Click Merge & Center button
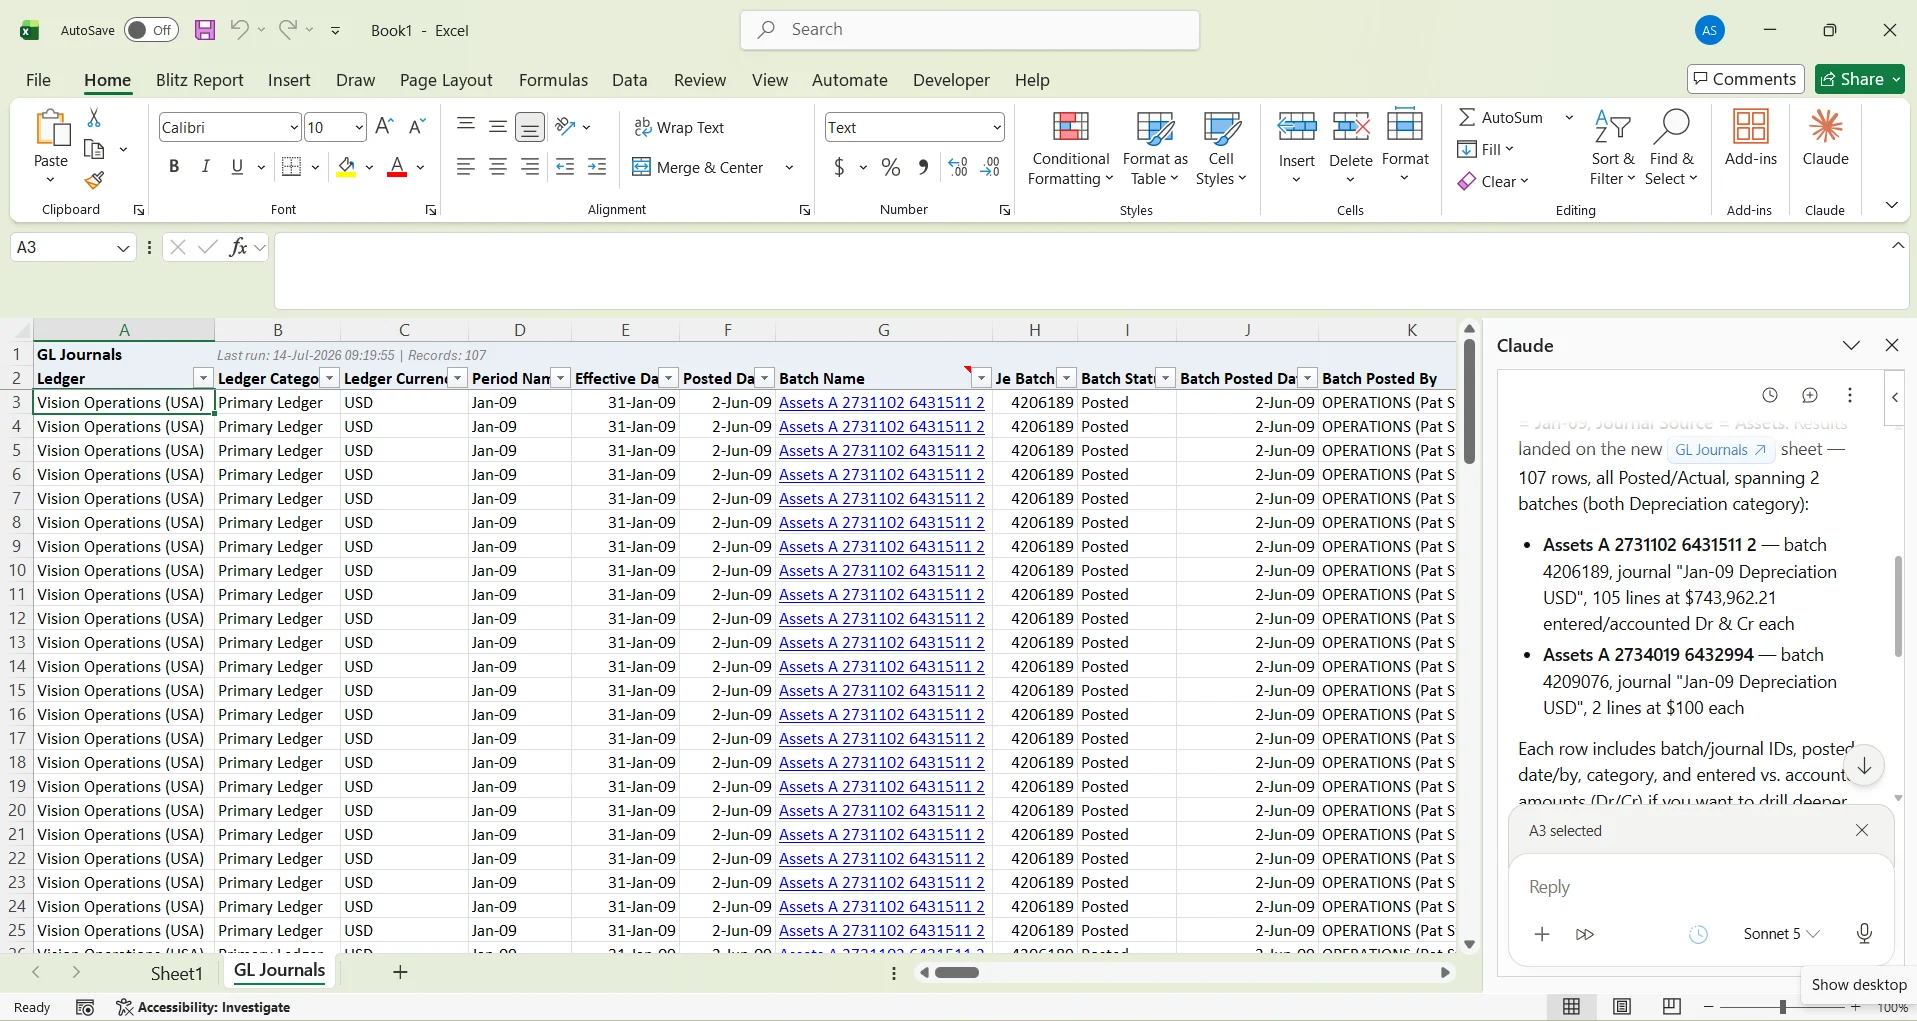1917x1021 pixels. (699, 168)
